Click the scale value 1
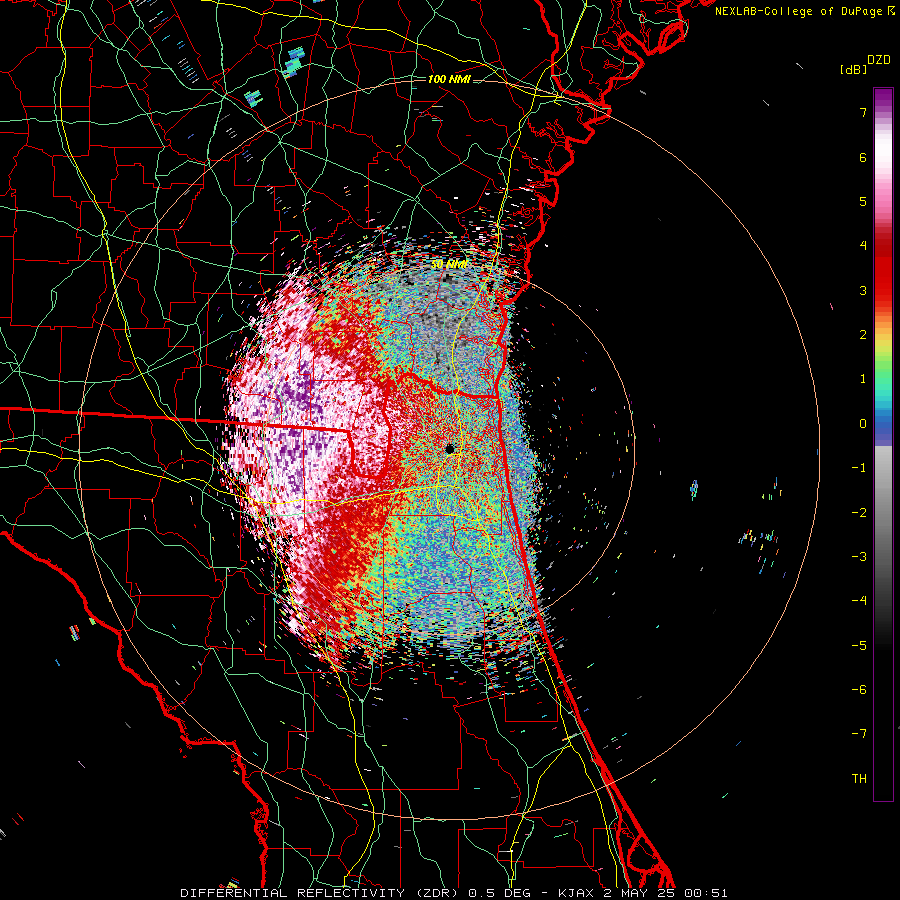The image size is (900, 900). [x=863, y=379]
